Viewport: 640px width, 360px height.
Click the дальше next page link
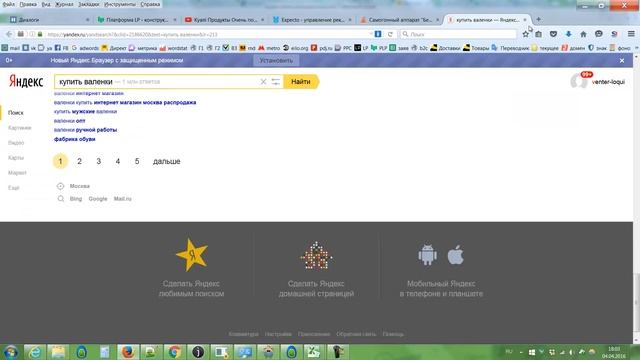[x=167, y=161]
